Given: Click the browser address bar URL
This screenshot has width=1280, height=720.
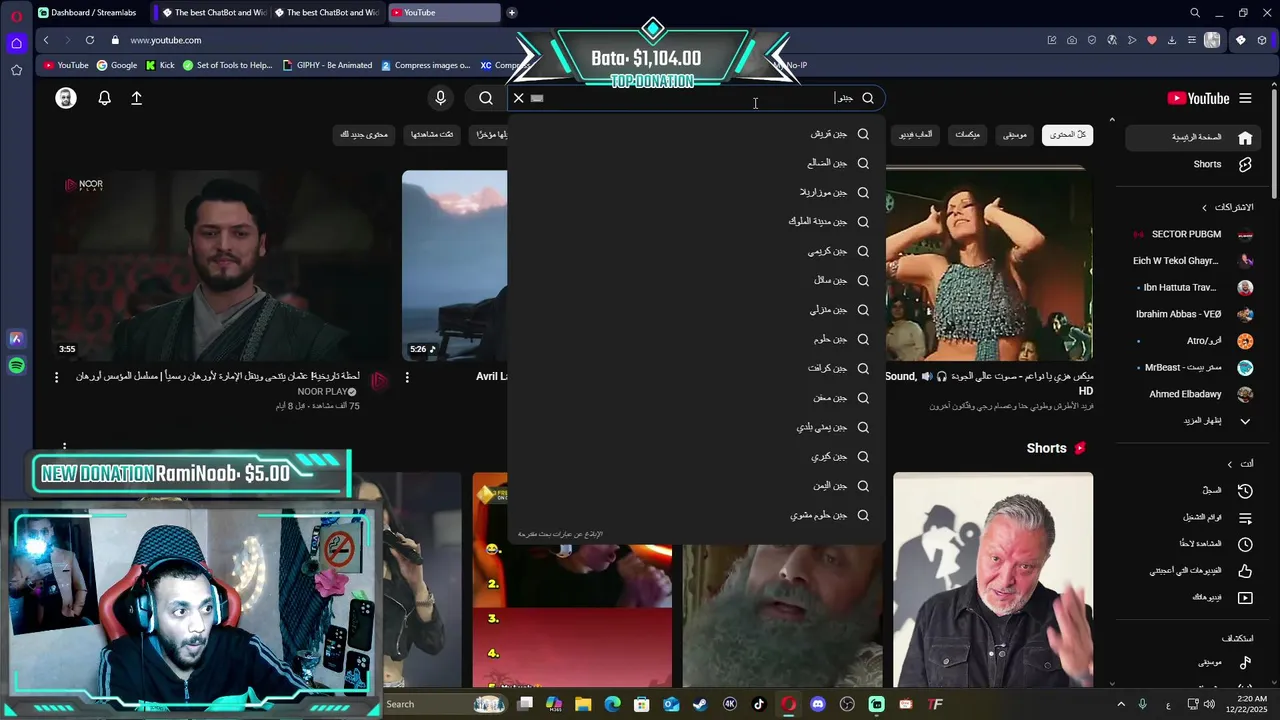Looking at the screenshot, I should pyautogui.click(x=166, y=40).
